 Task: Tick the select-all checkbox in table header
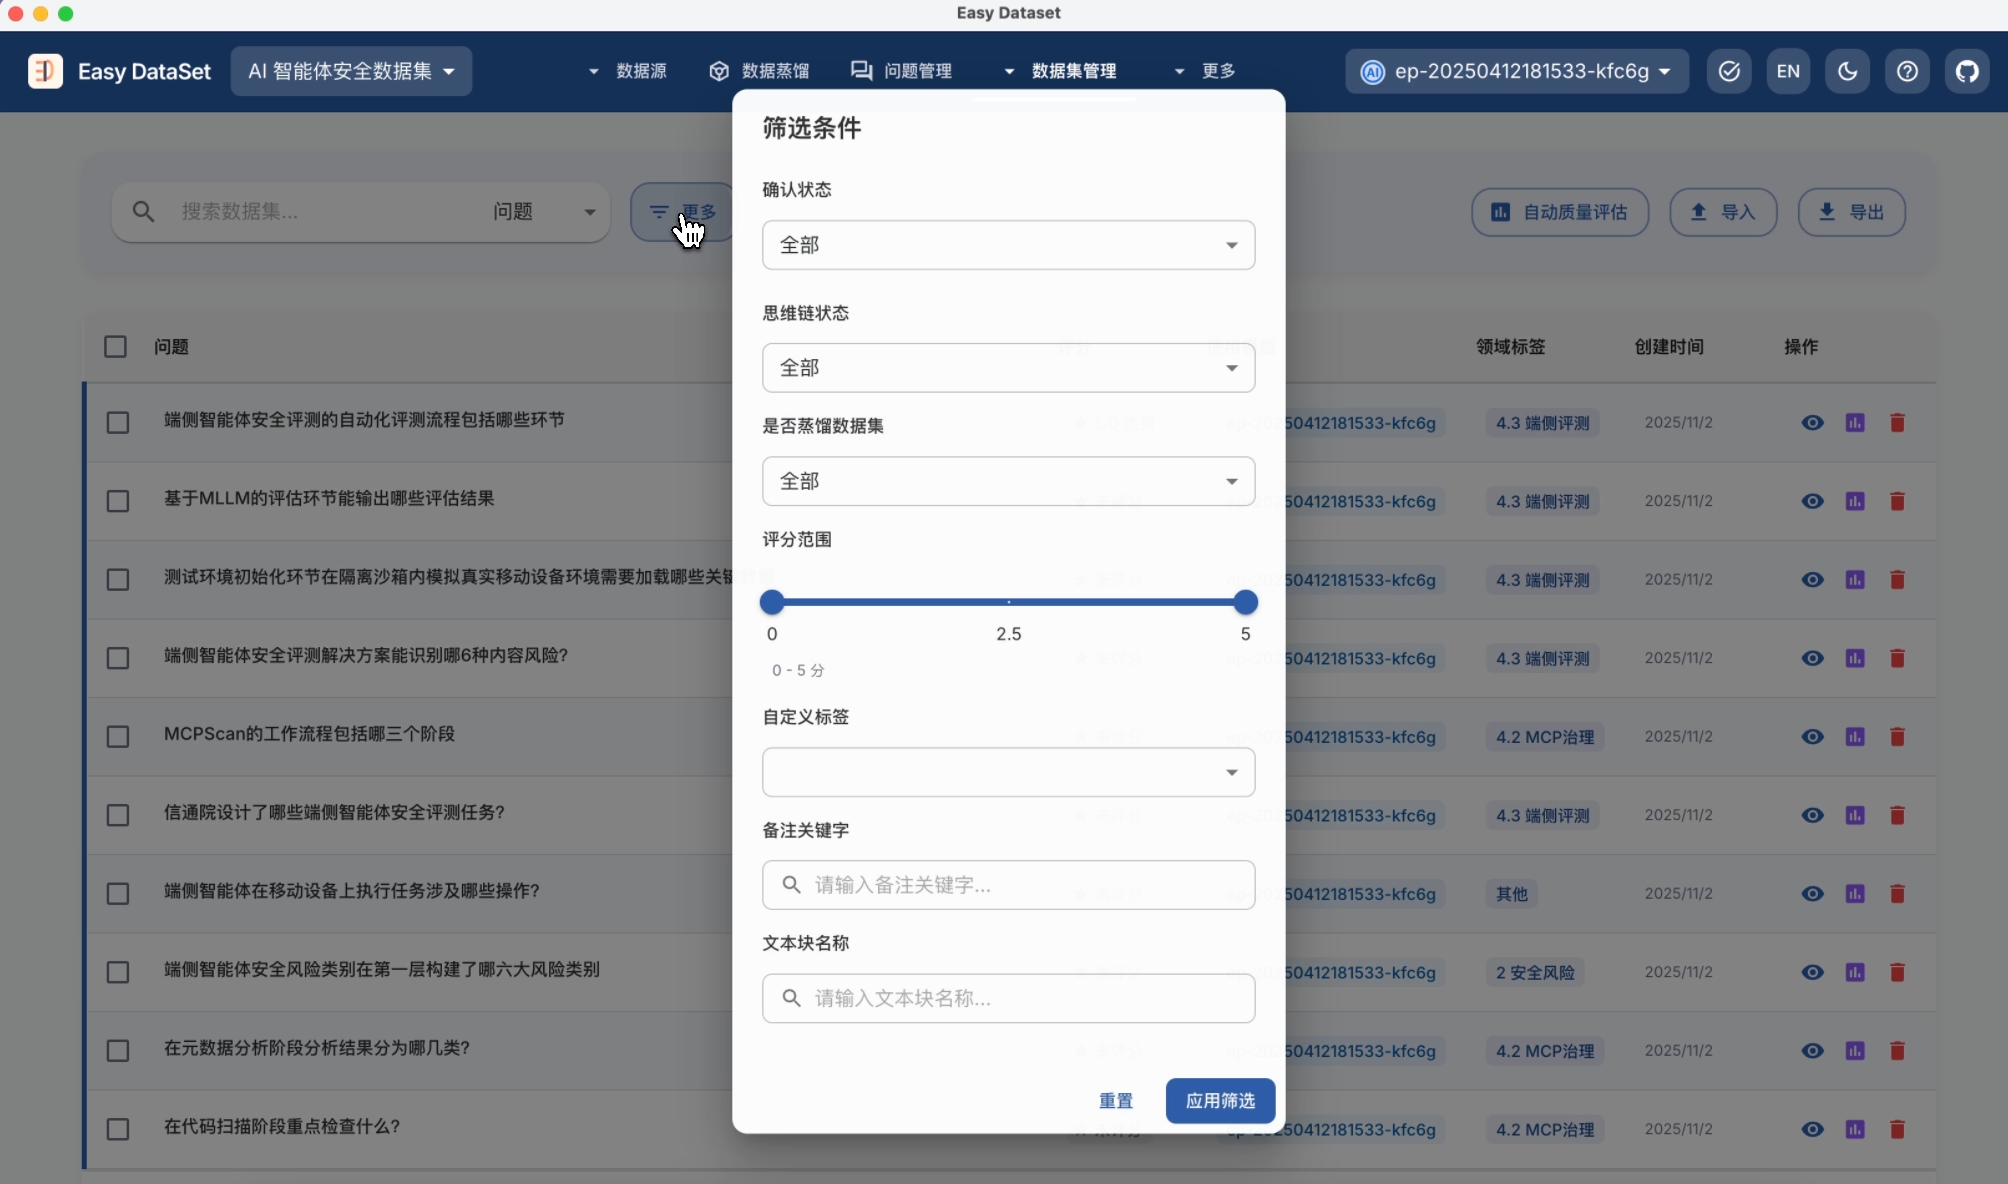click(x=116, y=347)
